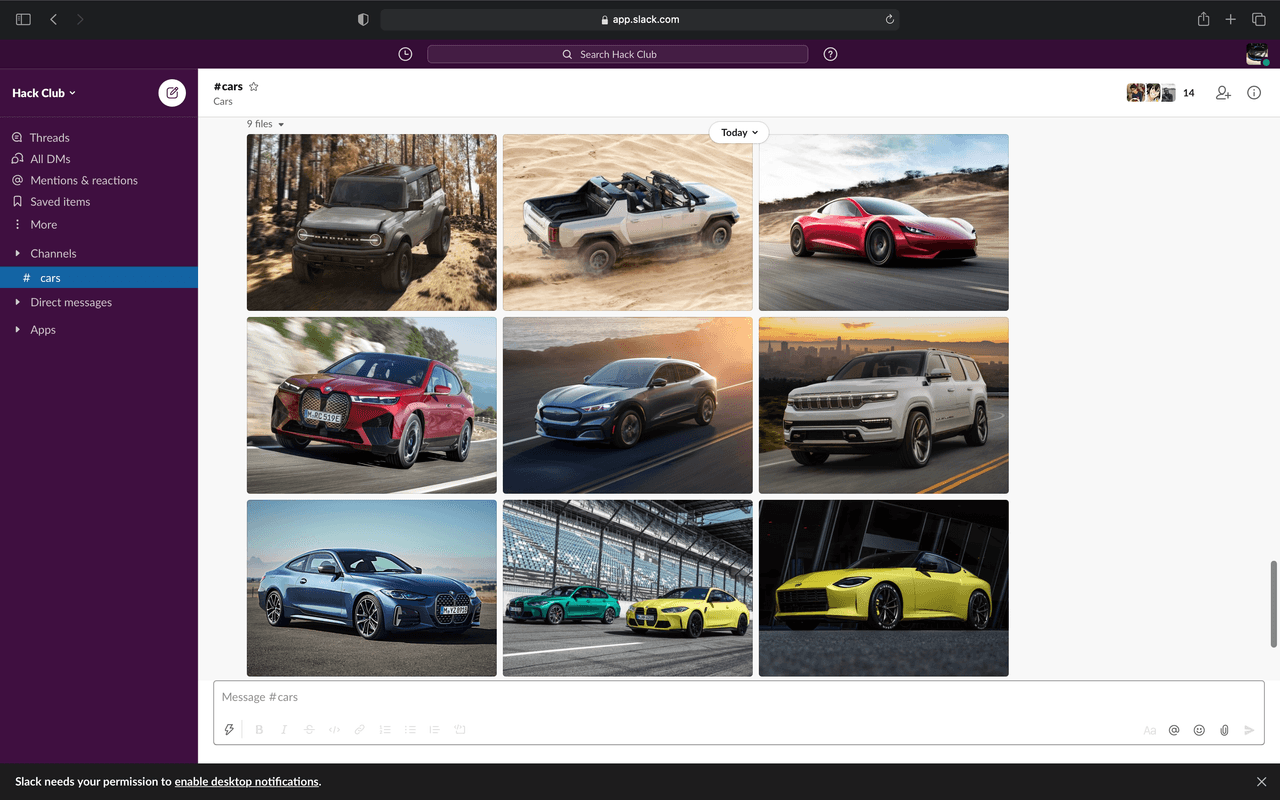1280x800 pixels.
Task: Add people to the #cars channel
Action: click(x=1223, y=93)
